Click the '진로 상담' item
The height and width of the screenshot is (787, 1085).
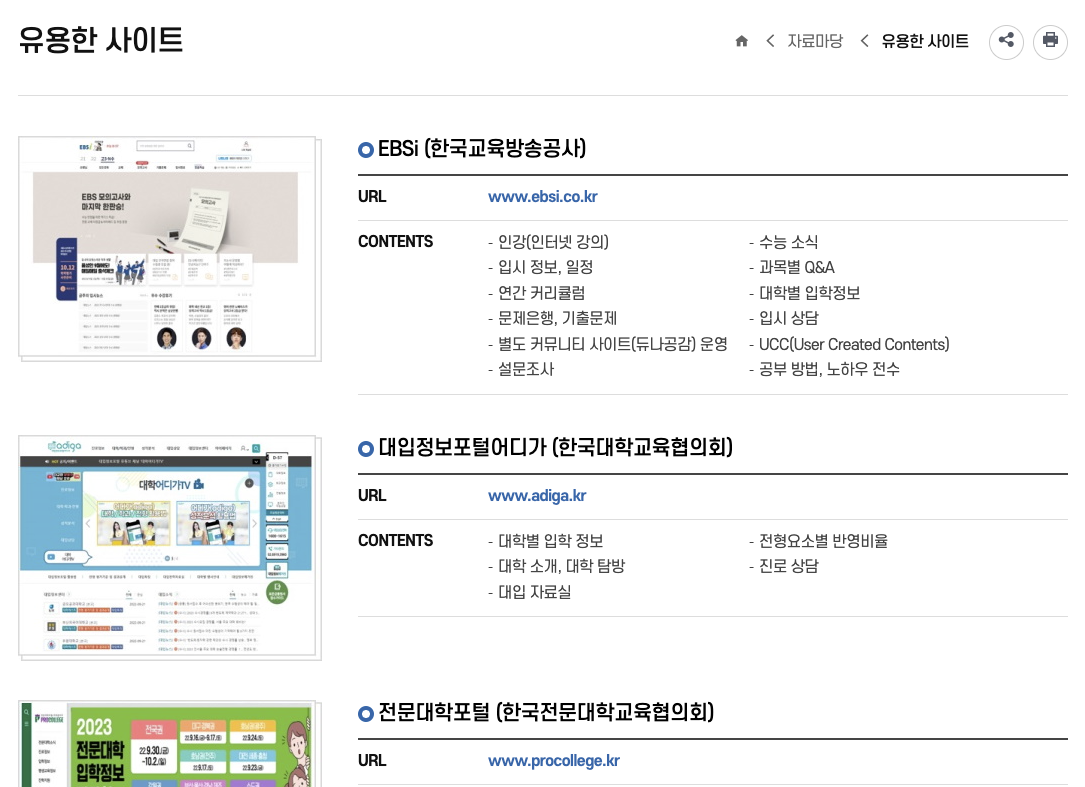783,566
